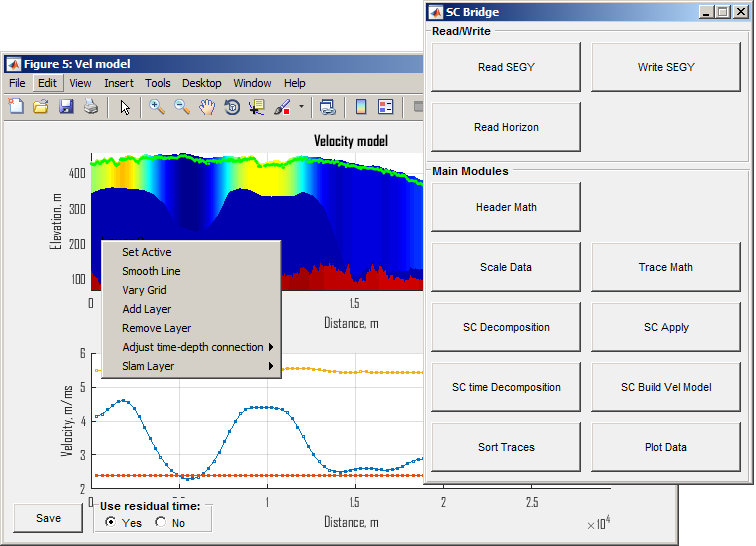This screenshot has height=546, width=756.
Task: Choose Smooth Line from context menu
Action: coord(192,271)
